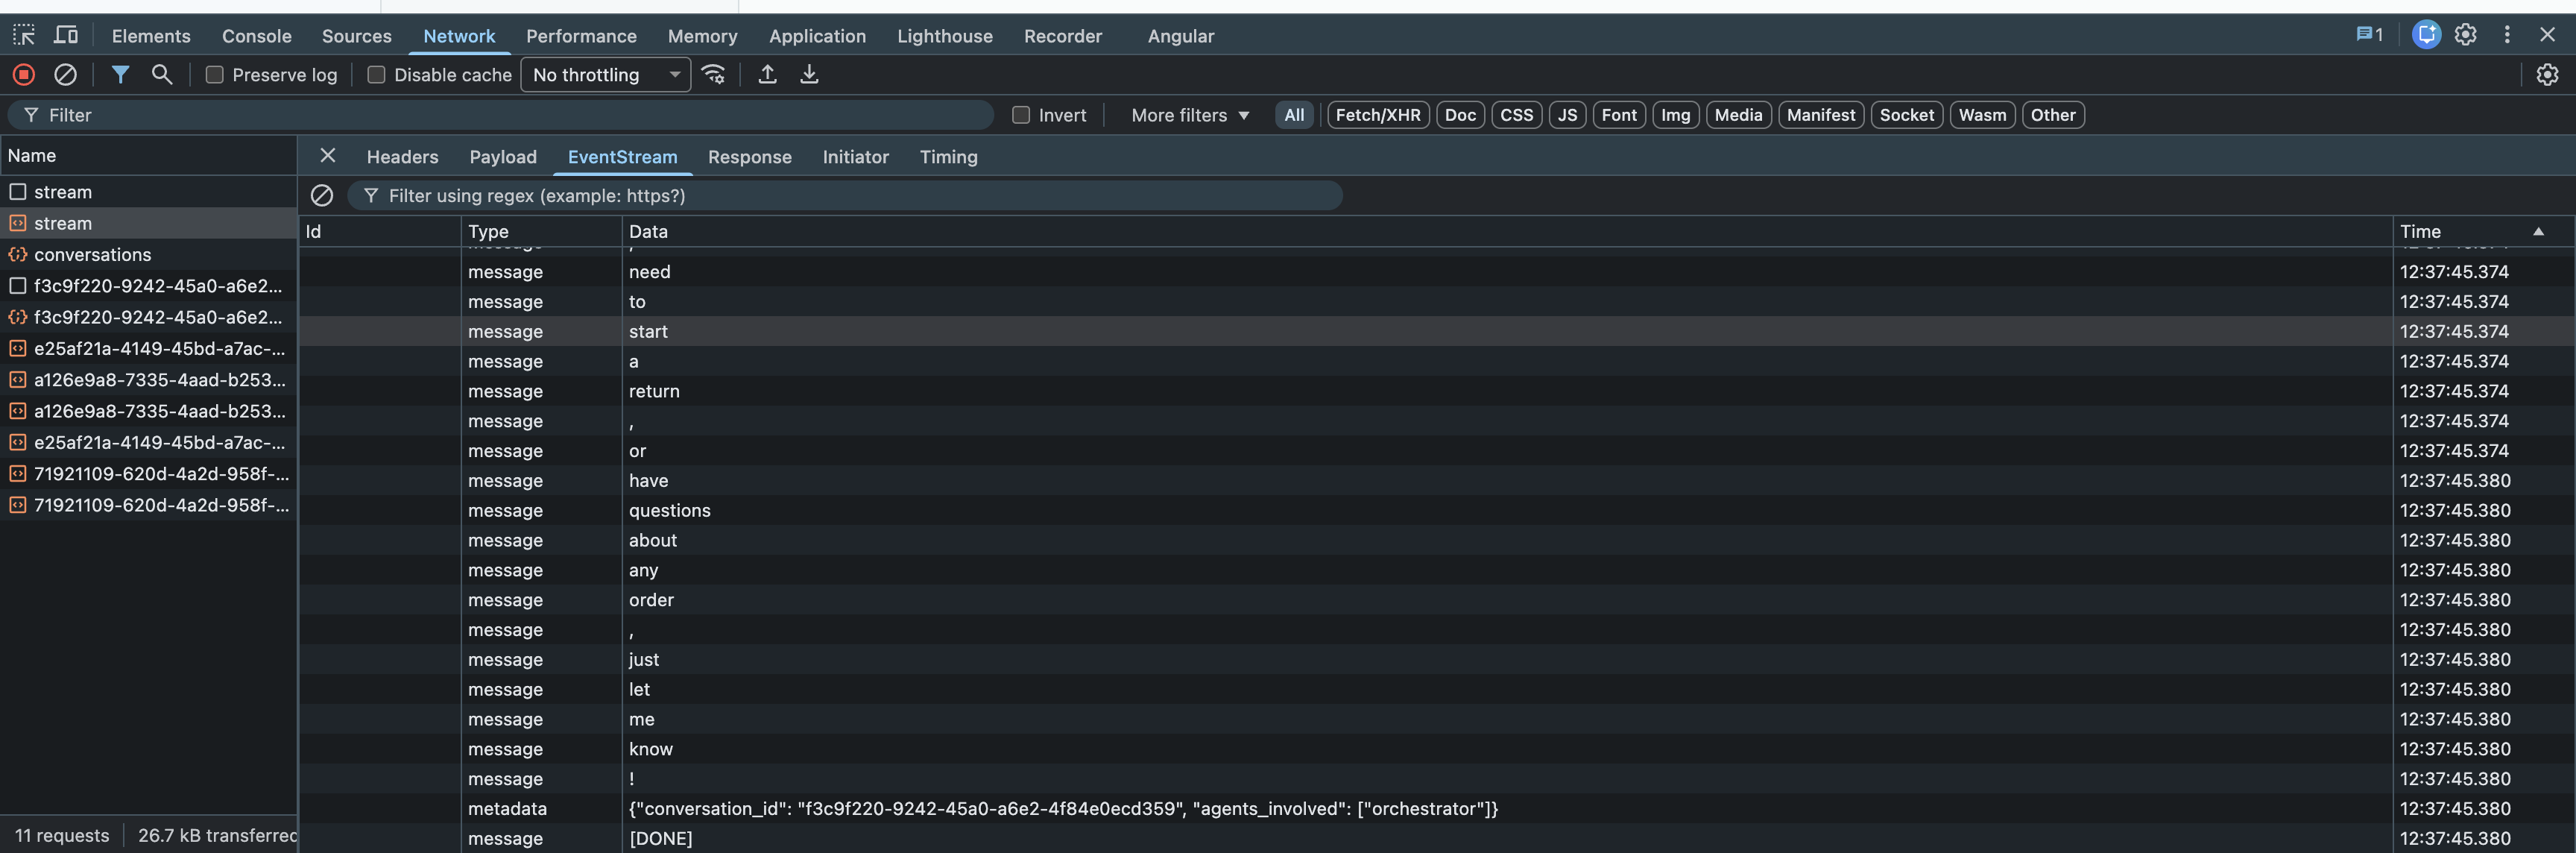The image size is (2576, 853).
Task: Toggle the device emulation toolbar
Action: (65, 34)
